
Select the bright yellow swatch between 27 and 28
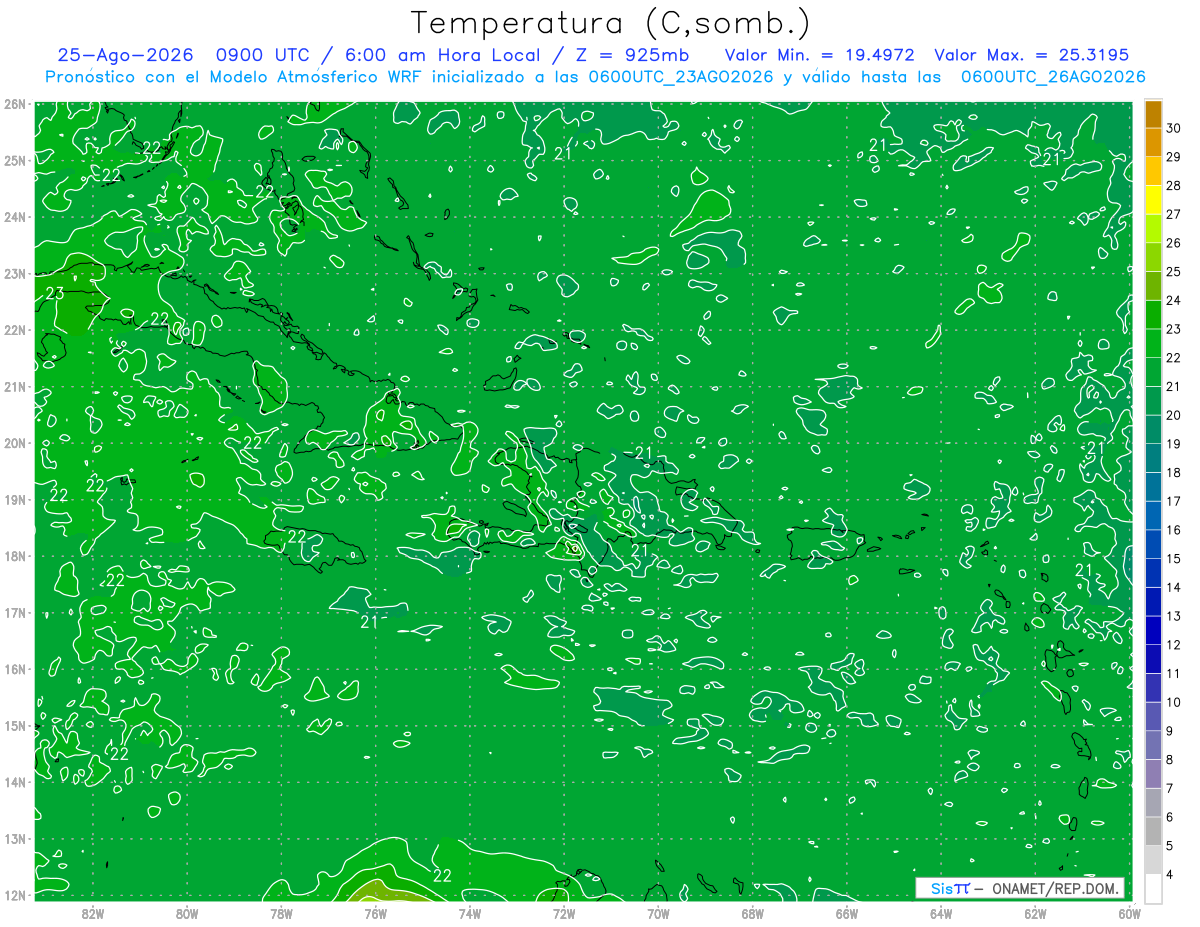(1153, 199)
